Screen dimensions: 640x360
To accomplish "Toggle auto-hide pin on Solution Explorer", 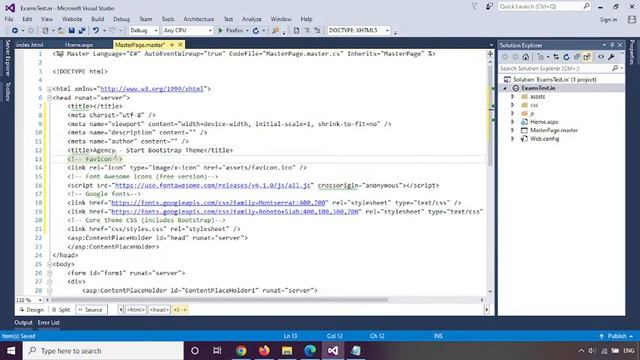I will [x=612, y=45].
